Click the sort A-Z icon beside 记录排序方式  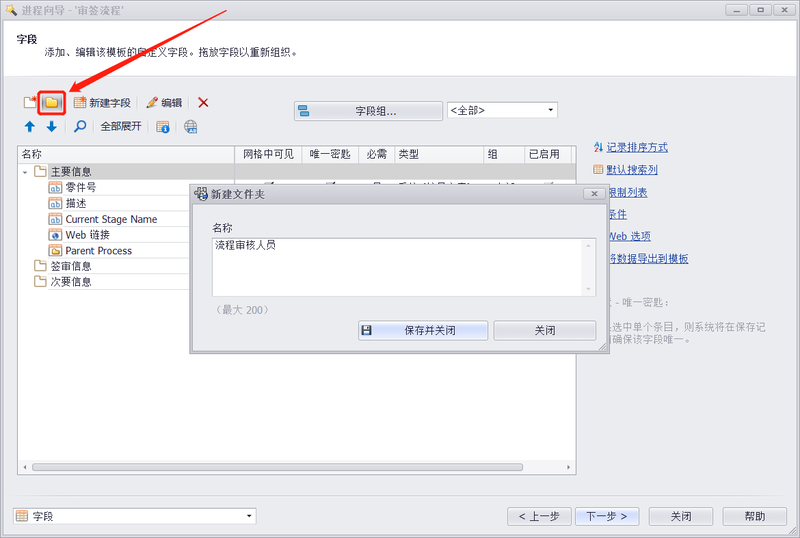pyautogui.click(x=598, y=148)
